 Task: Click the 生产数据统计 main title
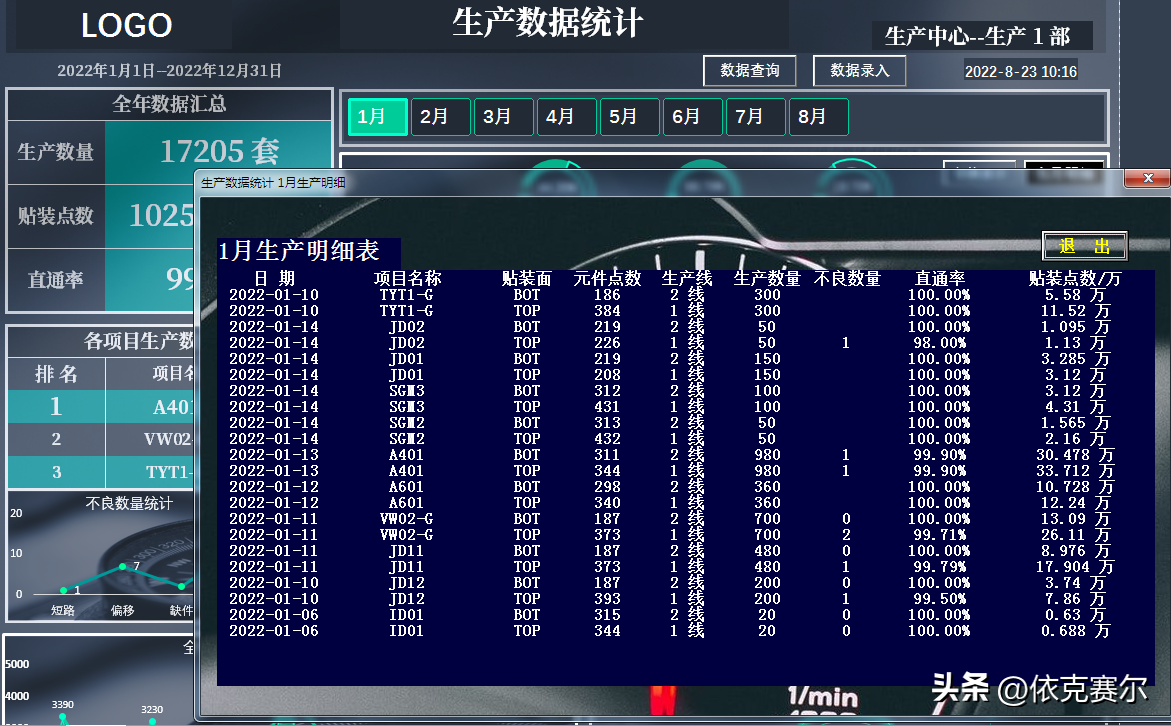point(547,22)
